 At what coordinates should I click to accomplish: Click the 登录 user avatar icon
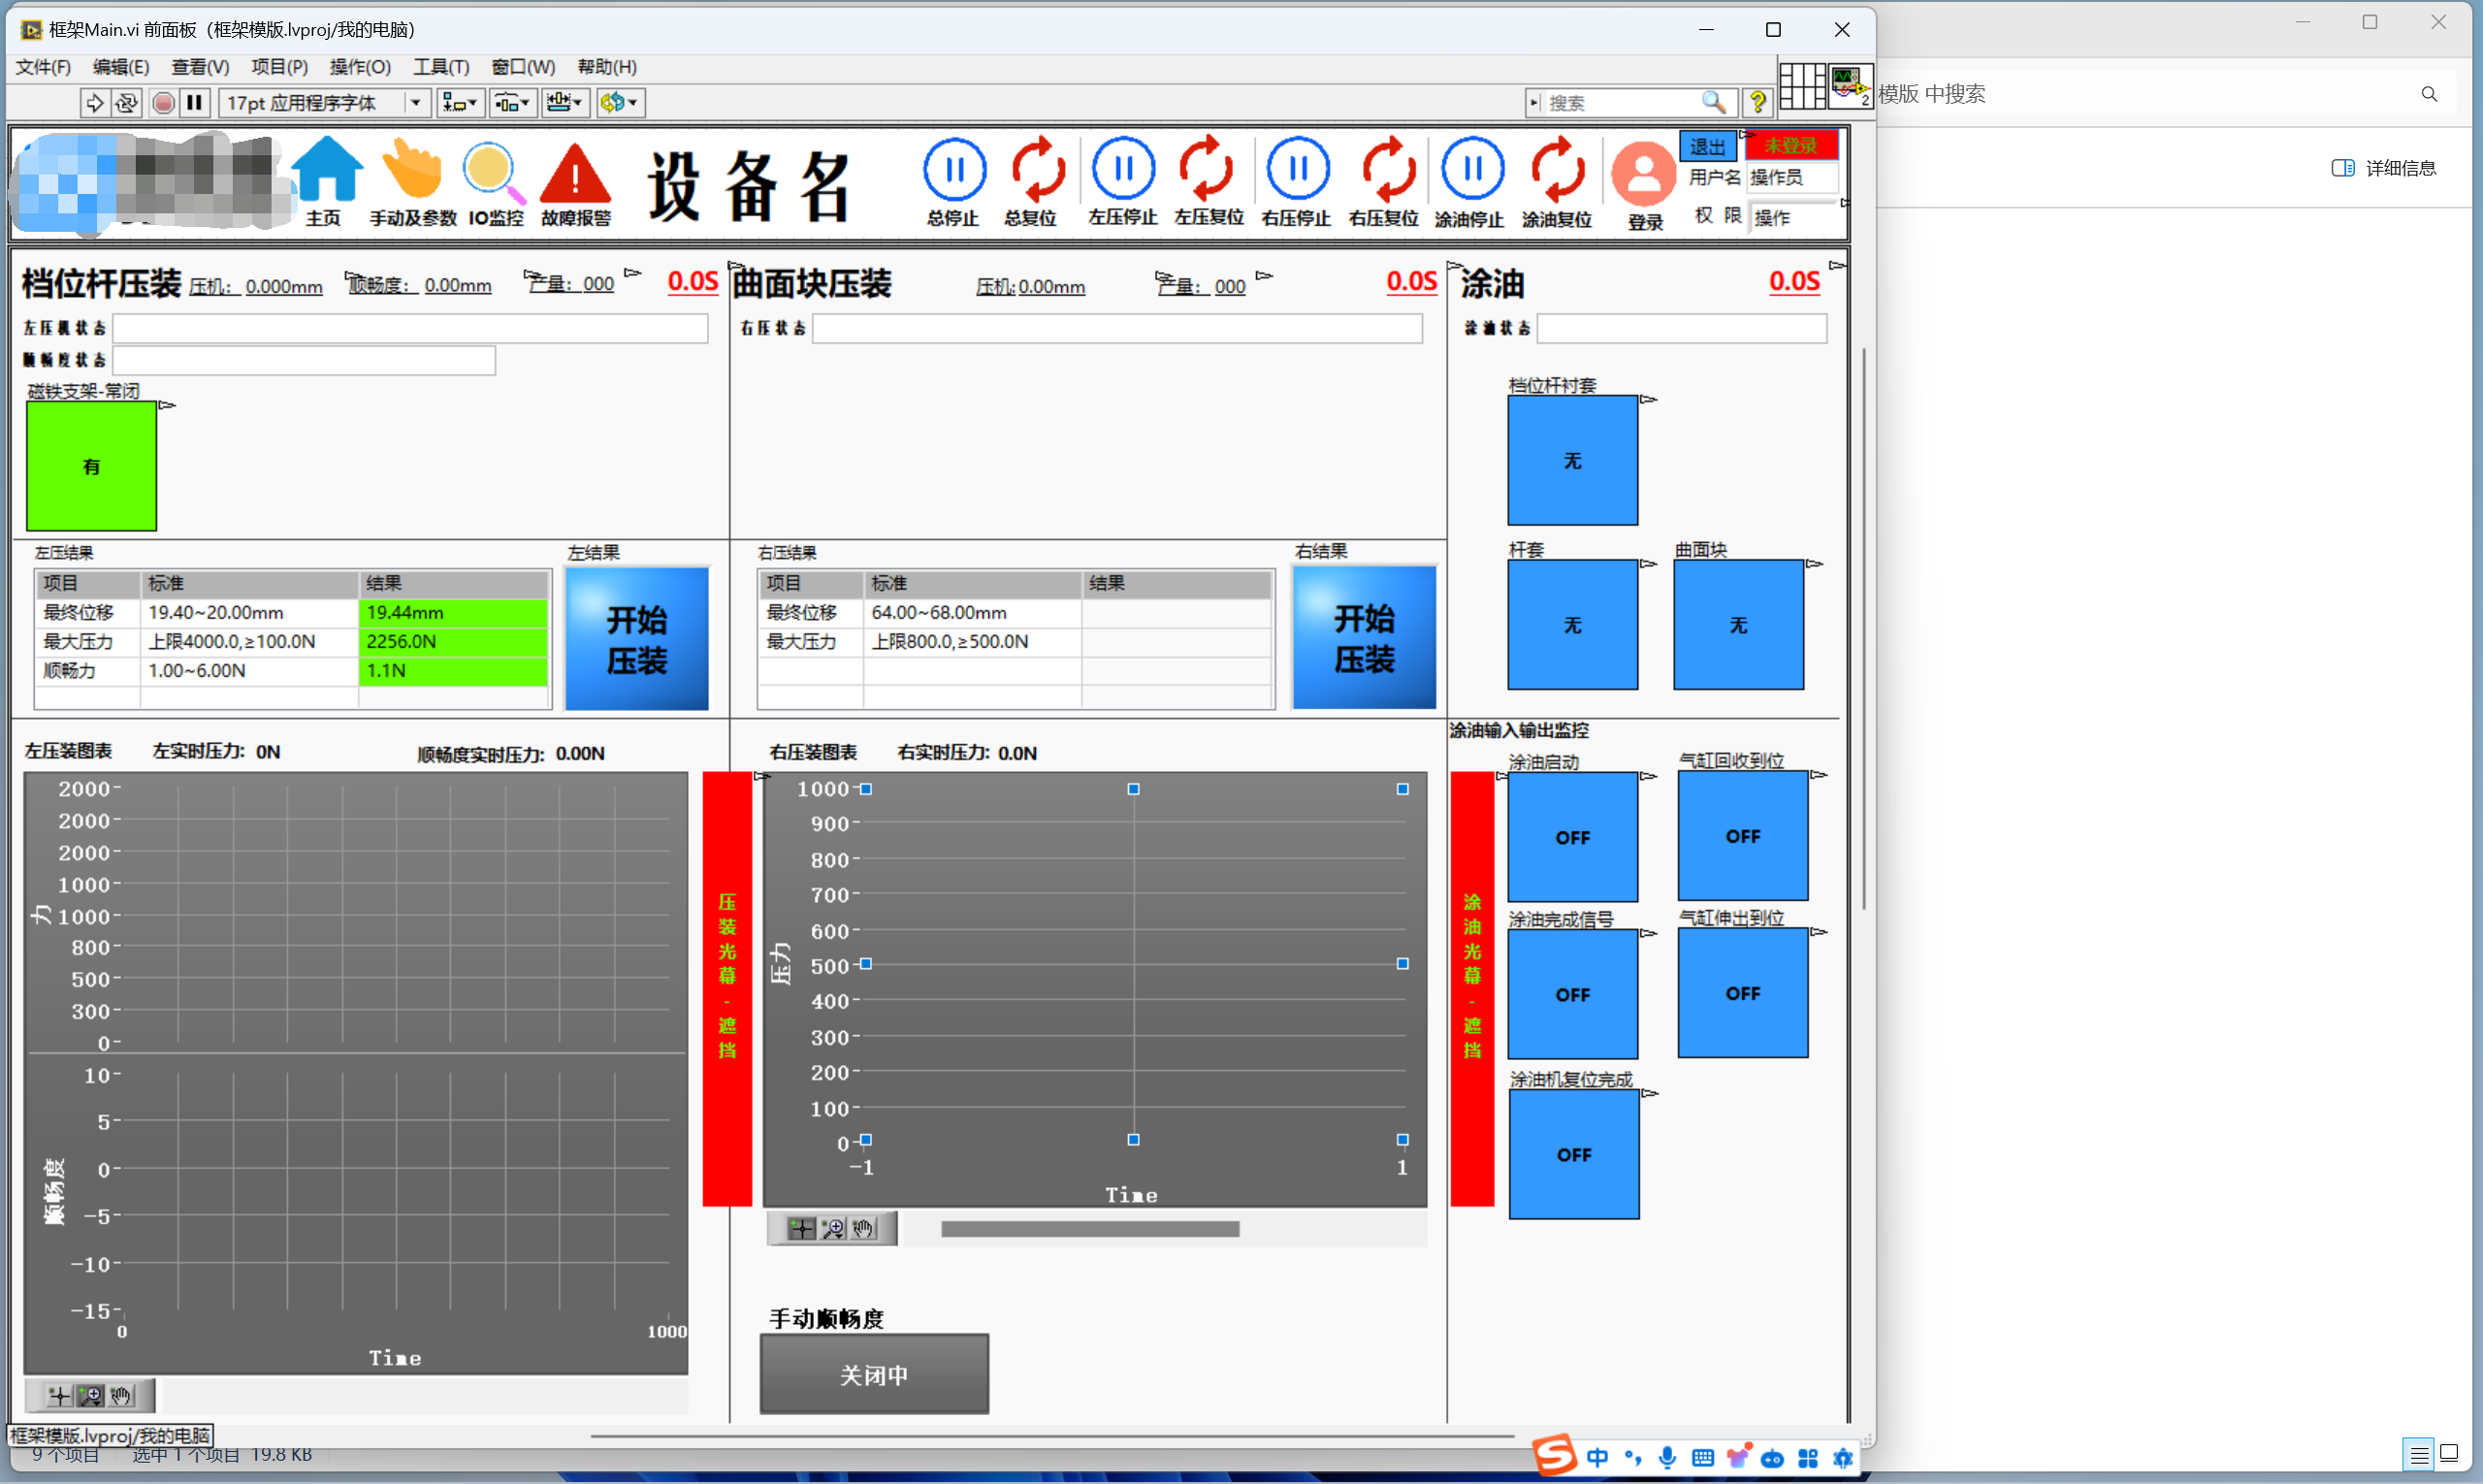click(1643, 173)
